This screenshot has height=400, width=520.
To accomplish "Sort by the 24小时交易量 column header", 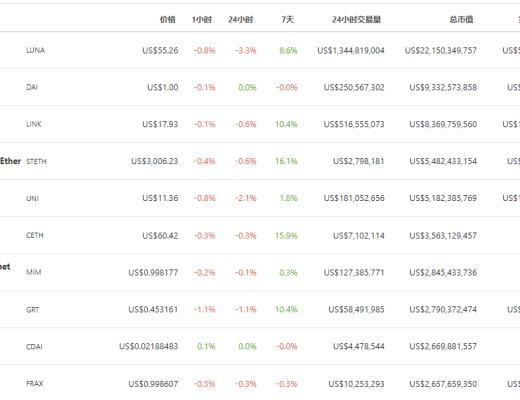I will click(356, 20).
